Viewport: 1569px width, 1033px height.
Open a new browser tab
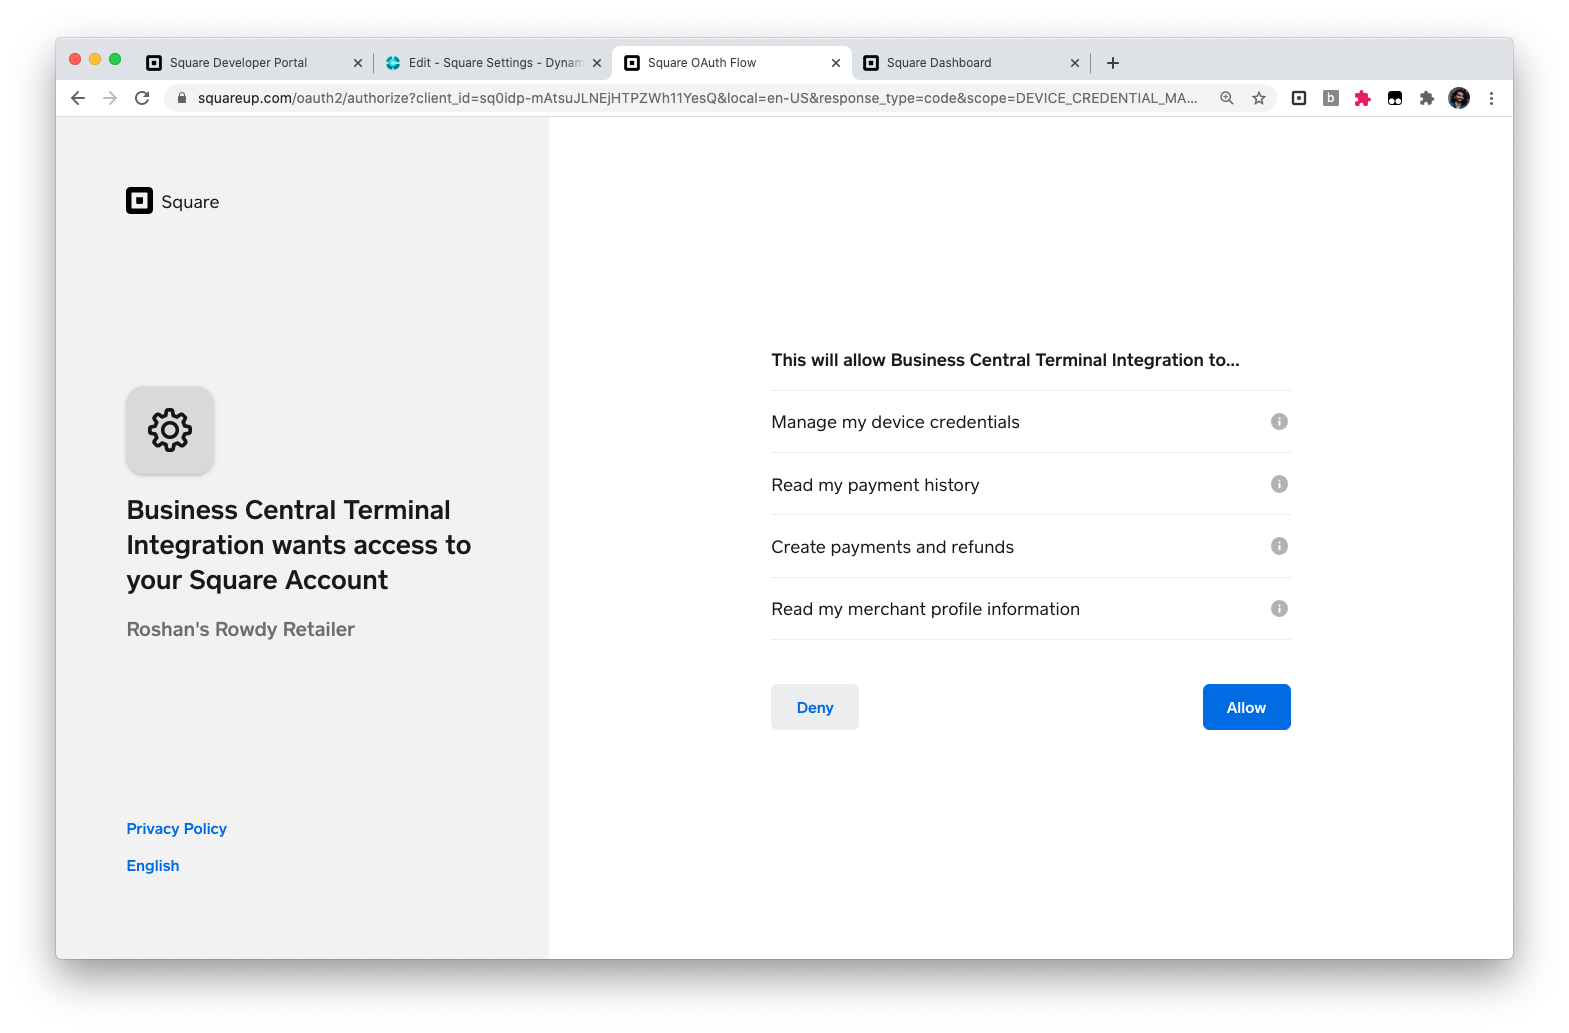[x=1113, y=63]
